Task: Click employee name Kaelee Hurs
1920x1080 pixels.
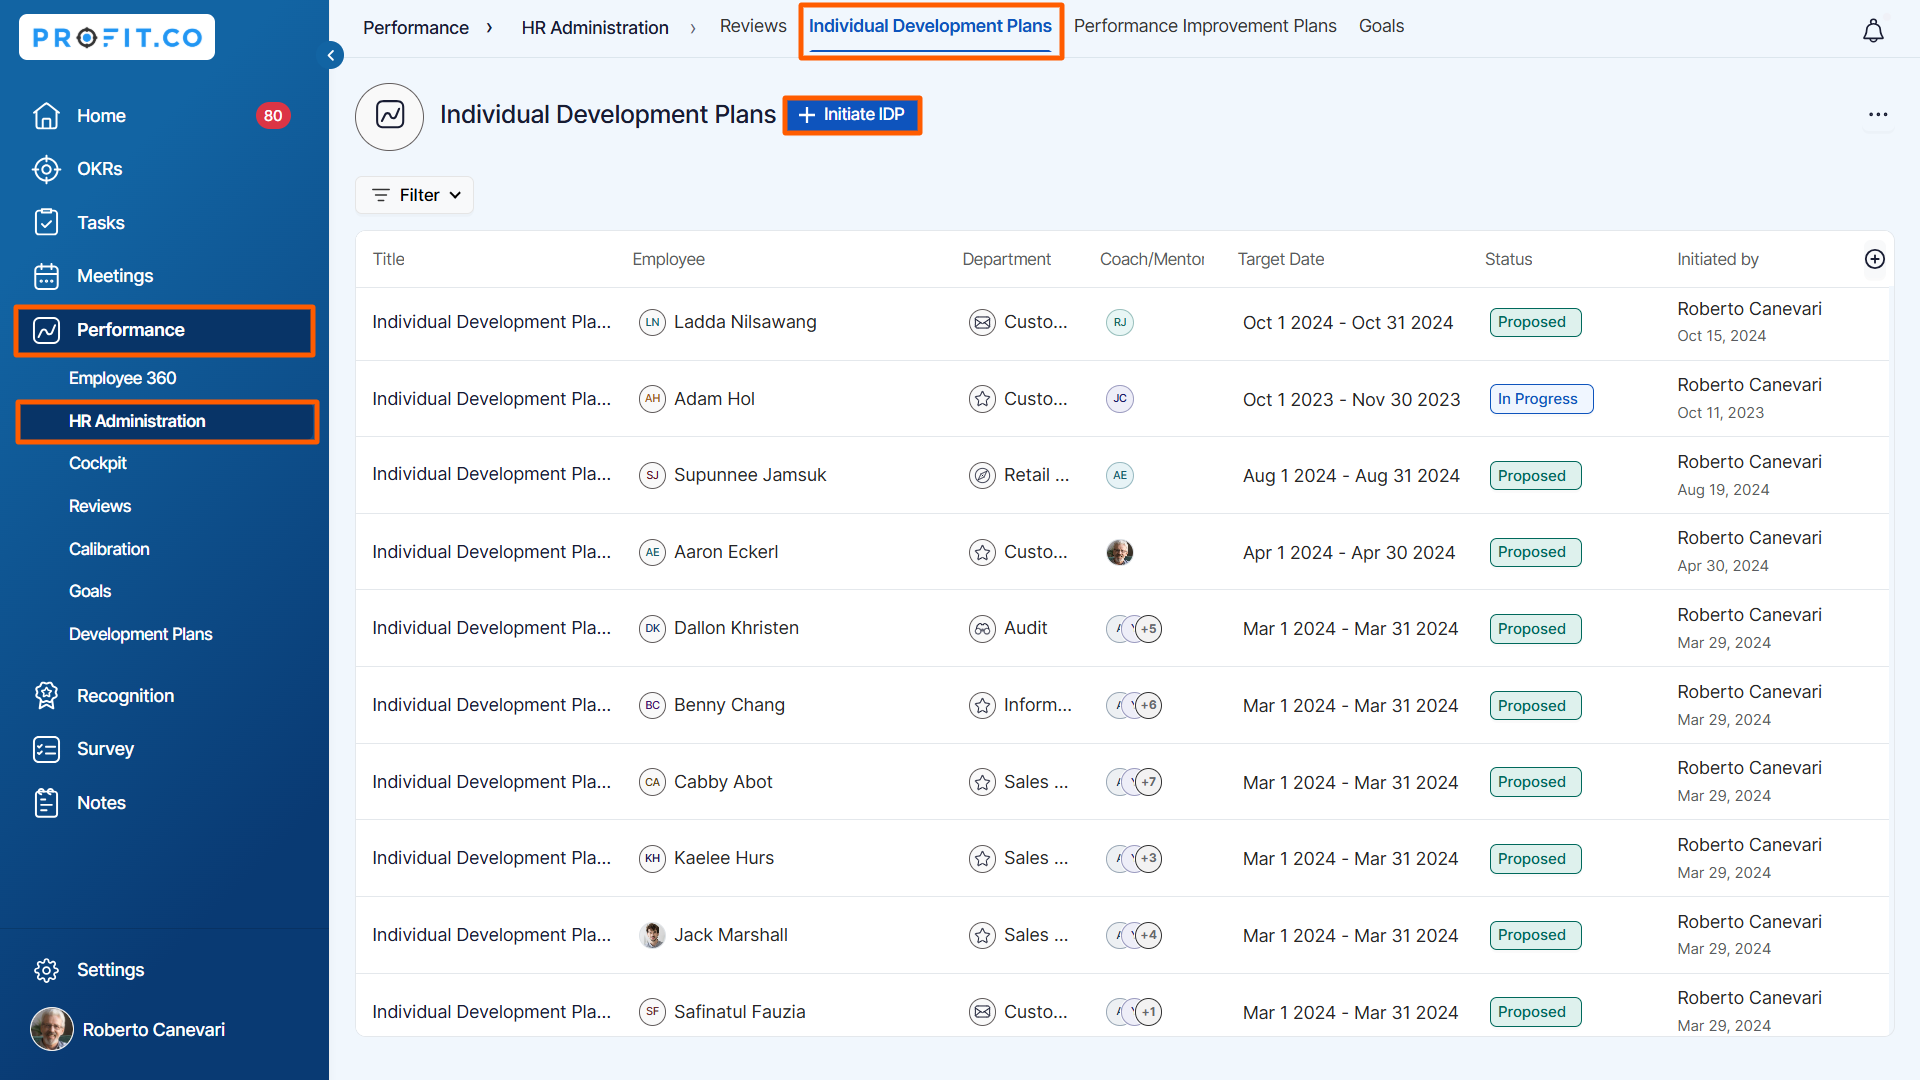Action: 724,858
